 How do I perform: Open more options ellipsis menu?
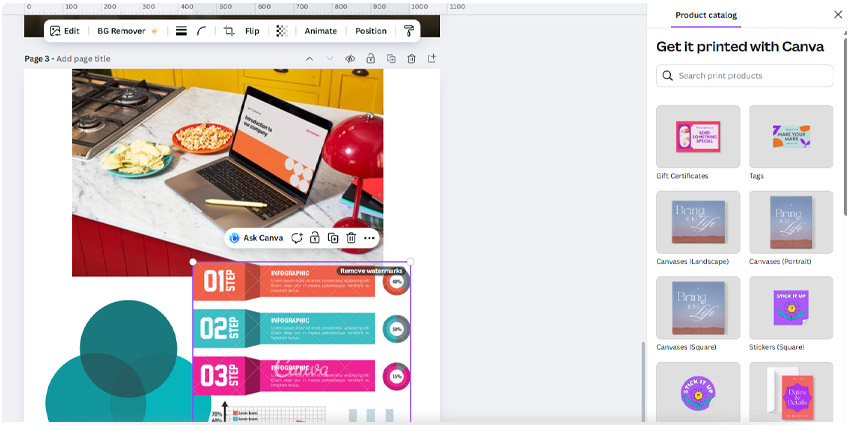(369, 238)
